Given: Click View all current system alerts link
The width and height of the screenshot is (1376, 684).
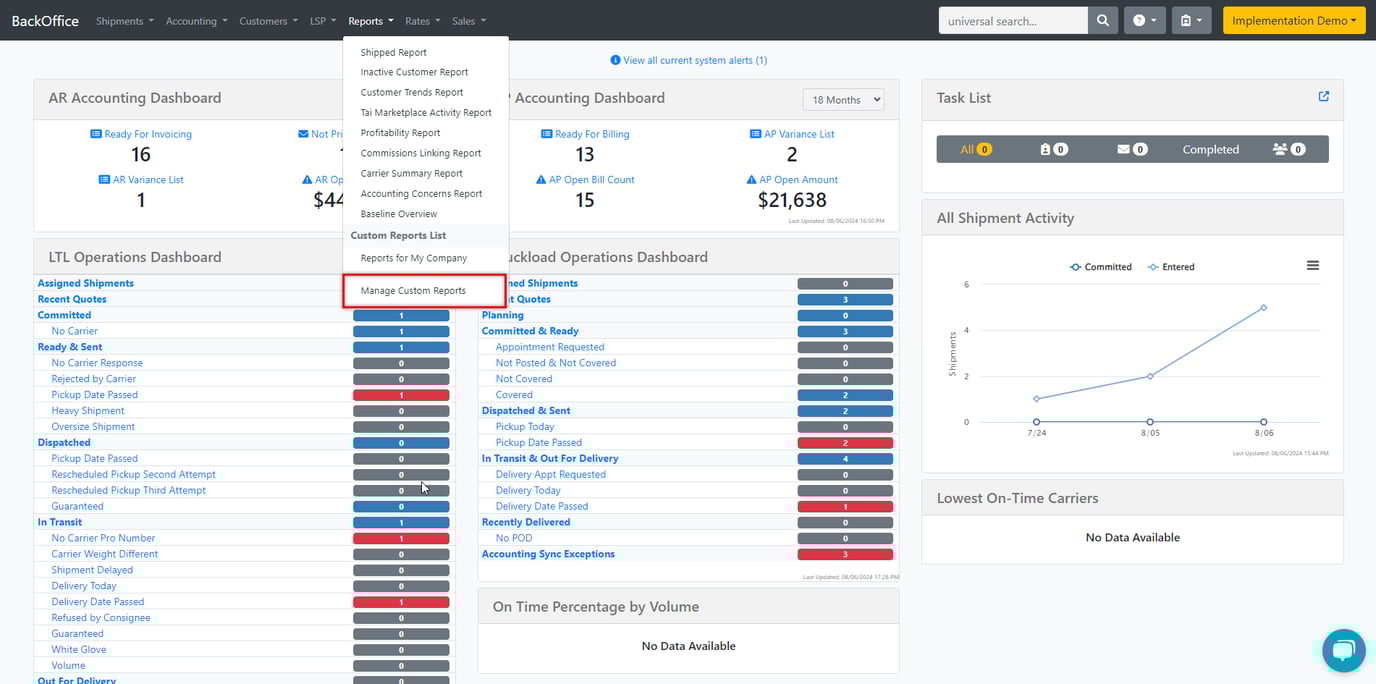Looking at the screenshot, I should [x=688, y=60].
